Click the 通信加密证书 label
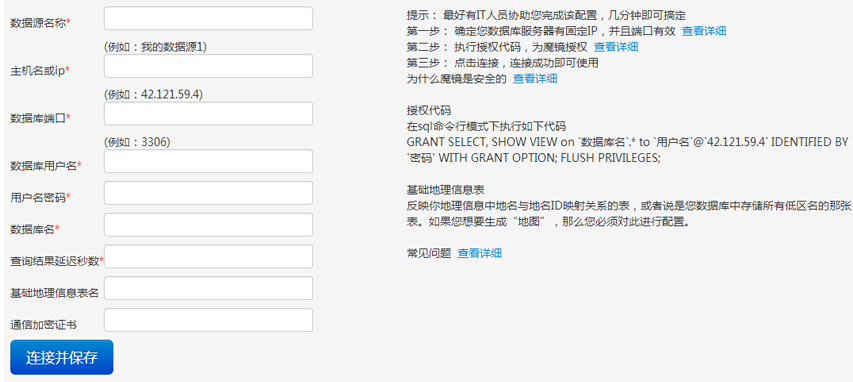The image size is (853, 382). pos(44,325)
